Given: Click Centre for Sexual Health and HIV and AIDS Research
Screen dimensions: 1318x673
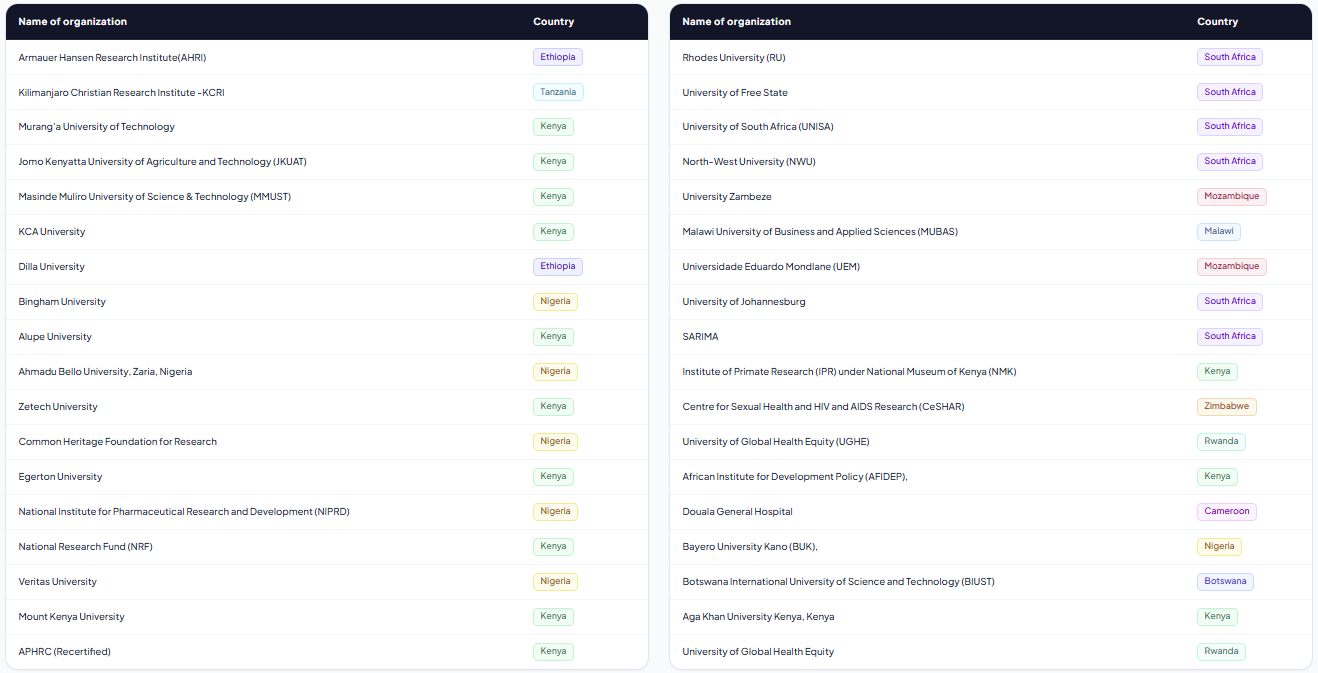Looking at the screenshot, I should (823, 407).
